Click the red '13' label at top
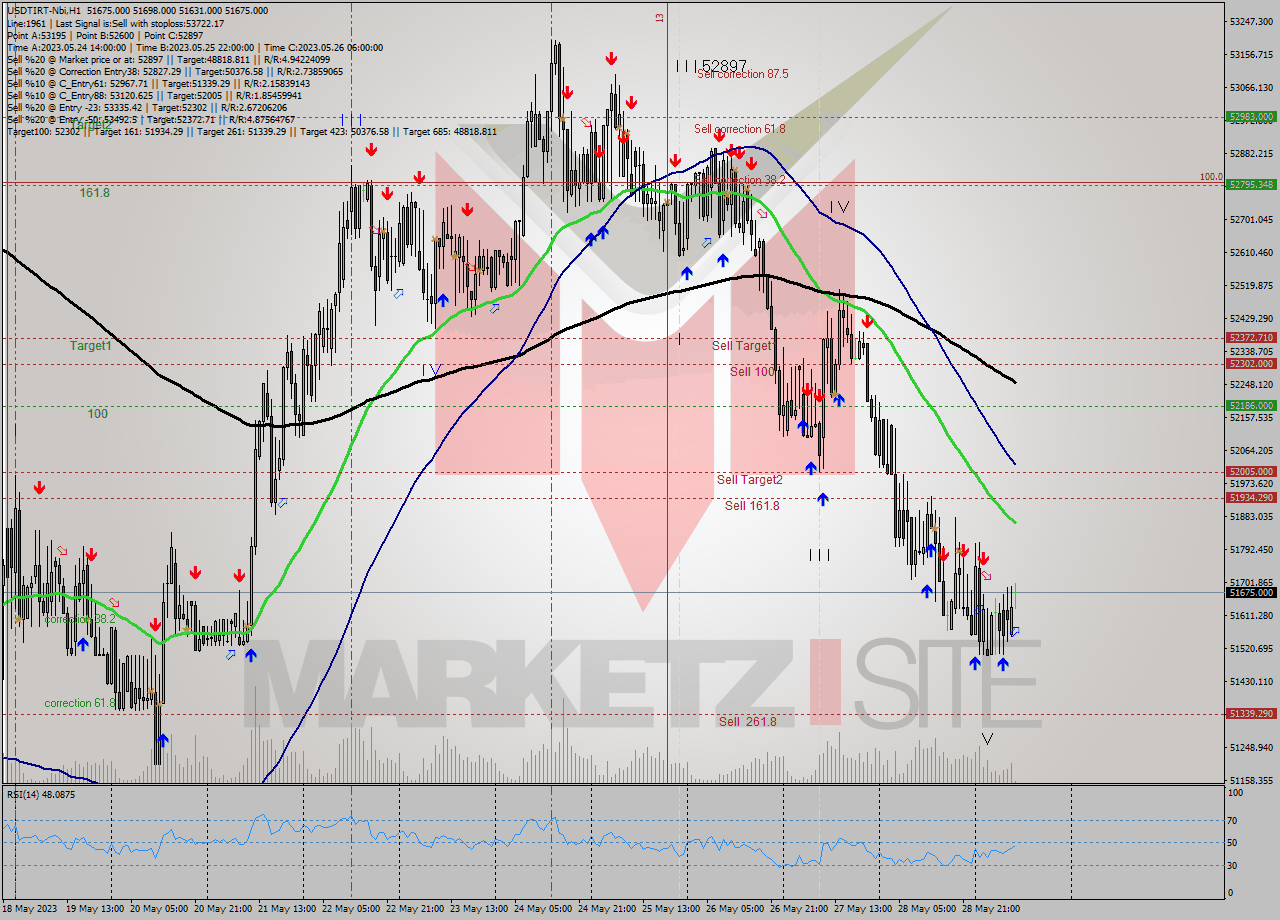Viewport: 1280px width, 920px height. coord(659,18)
